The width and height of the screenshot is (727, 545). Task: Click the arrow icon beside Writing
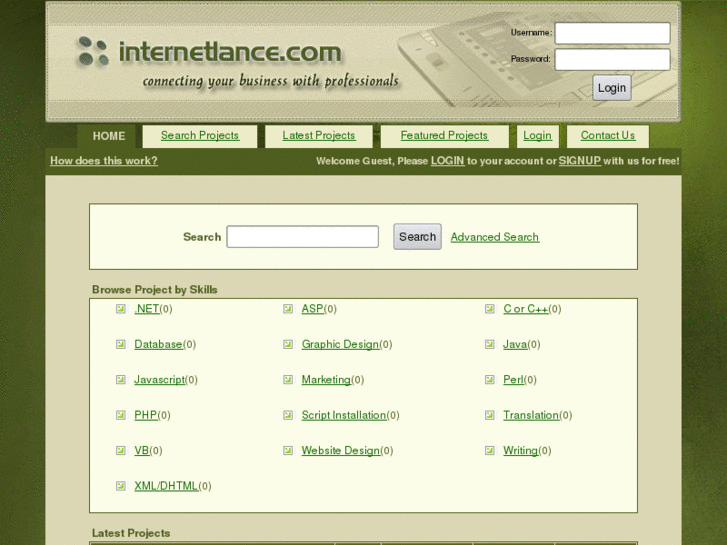point(490,450)
